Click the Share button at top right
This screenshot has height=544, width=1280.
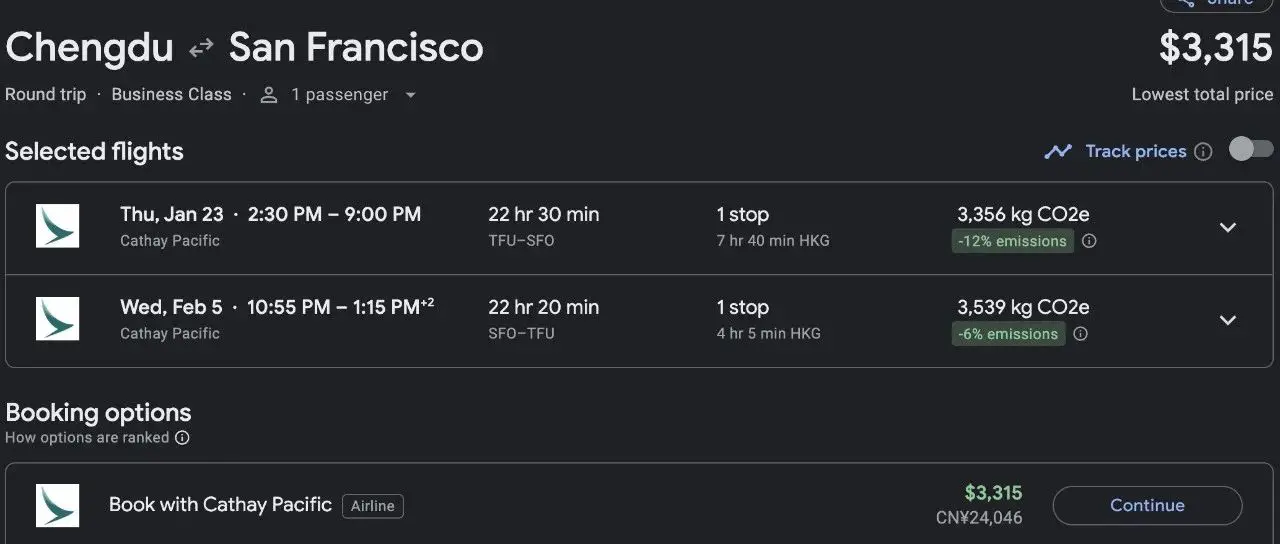tap(1215, 3)
